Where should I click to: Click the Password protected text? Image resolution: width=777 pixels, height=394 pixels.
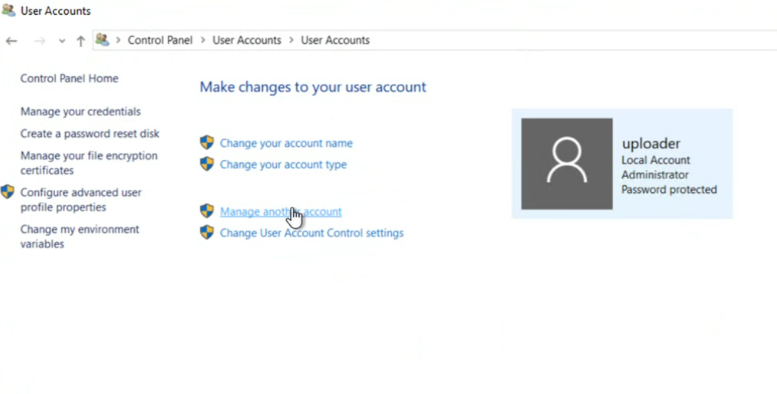click(x=669, y=190)
